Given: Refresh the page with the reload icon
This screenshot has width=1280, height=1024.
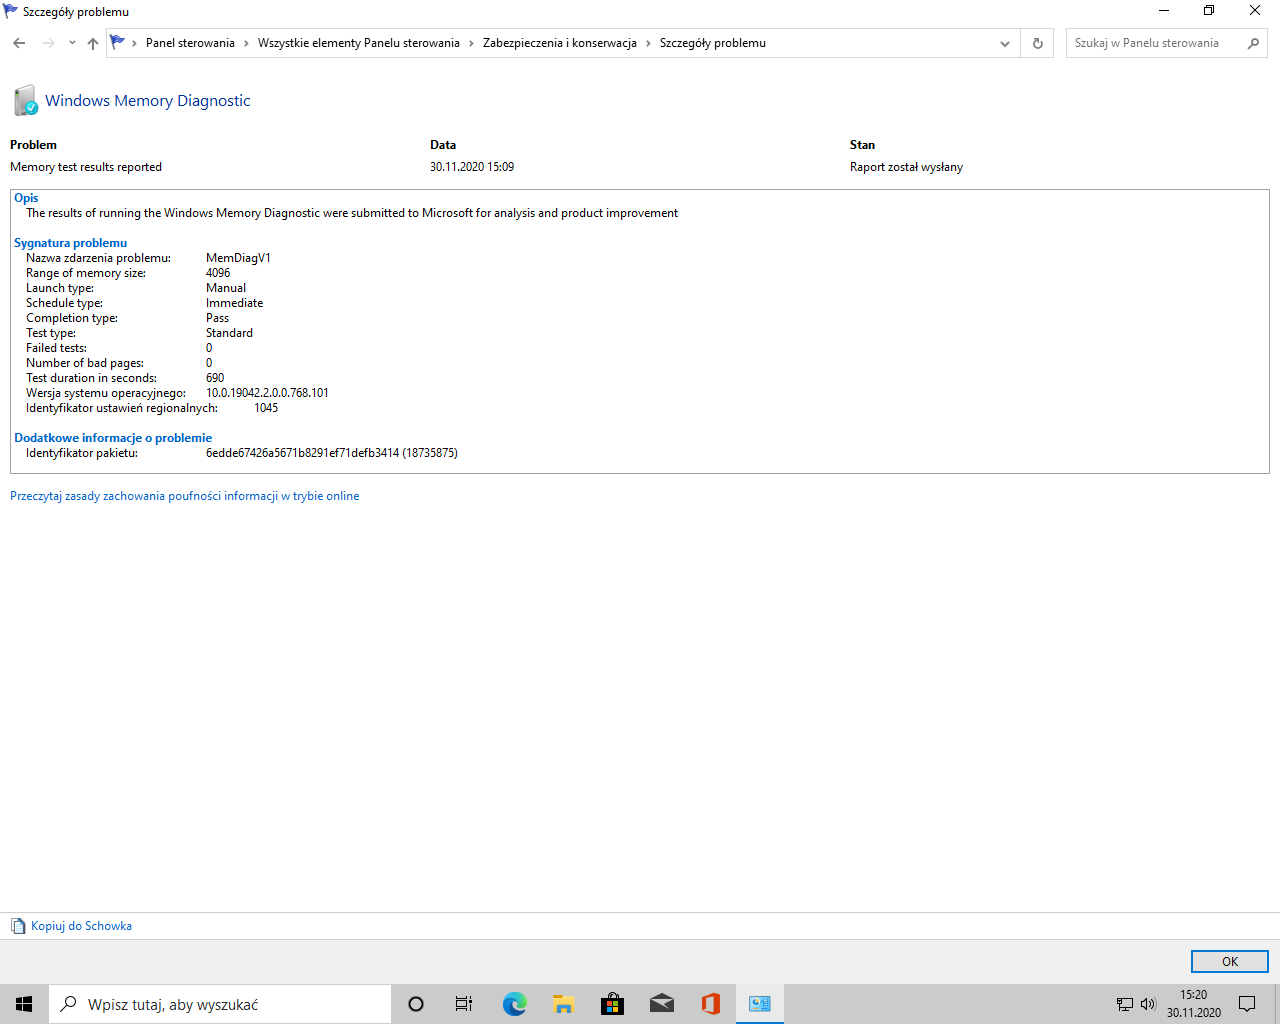Looking at the screenshot, I should pos(1038,43).
